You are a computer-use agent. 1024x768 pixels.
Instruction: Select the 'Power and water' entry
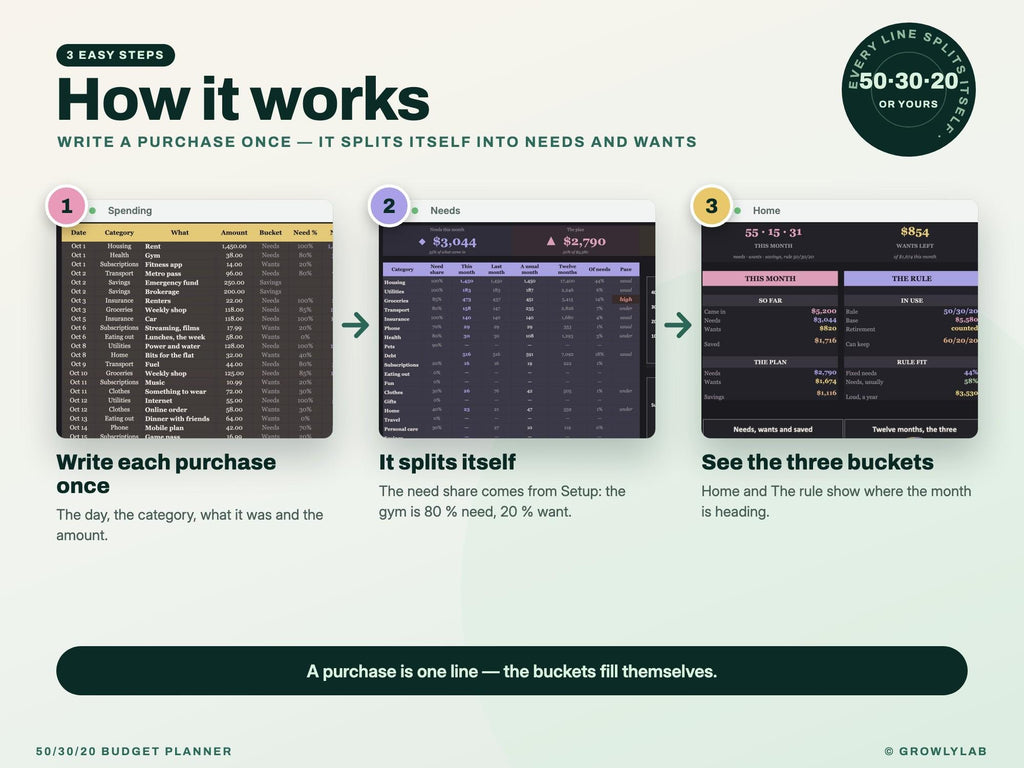[x=172, y=346]
